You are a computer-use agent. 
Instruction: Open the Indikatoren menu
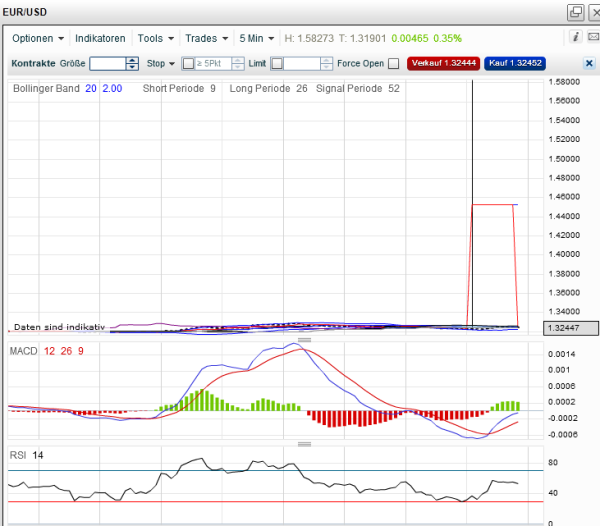pos(100,38)
